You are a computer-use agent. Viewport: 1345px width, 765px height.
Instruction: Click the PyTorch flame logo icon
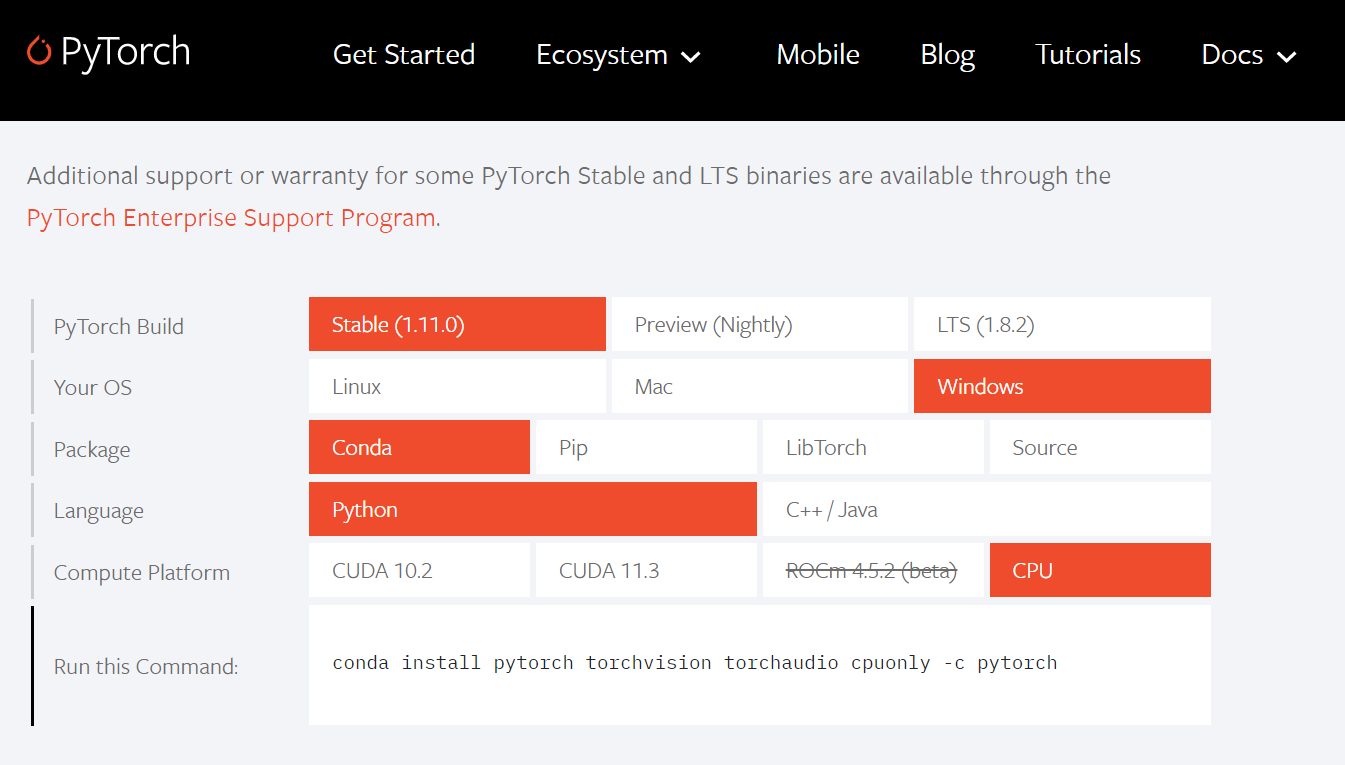(39, 51)
